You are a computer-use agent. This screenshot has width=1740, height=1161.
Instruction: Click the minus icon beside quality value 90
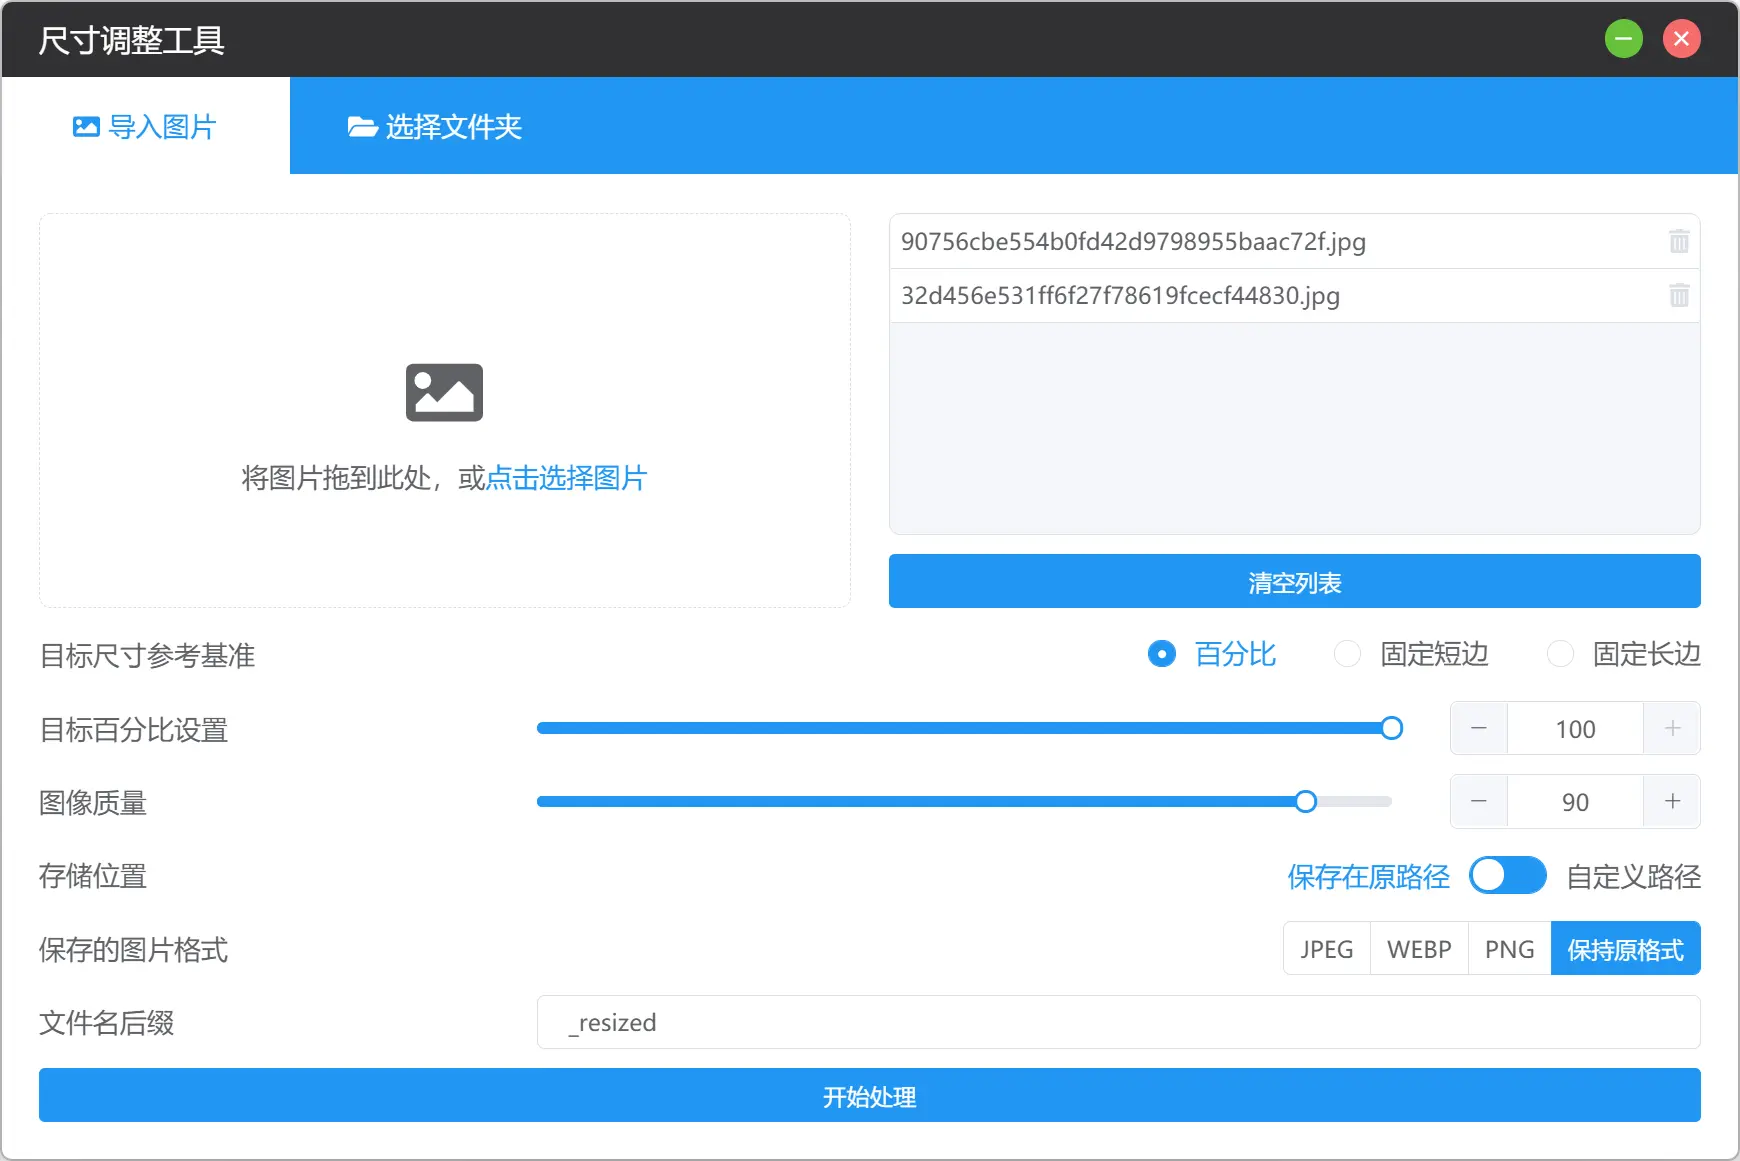click(x=1479, y=801)
